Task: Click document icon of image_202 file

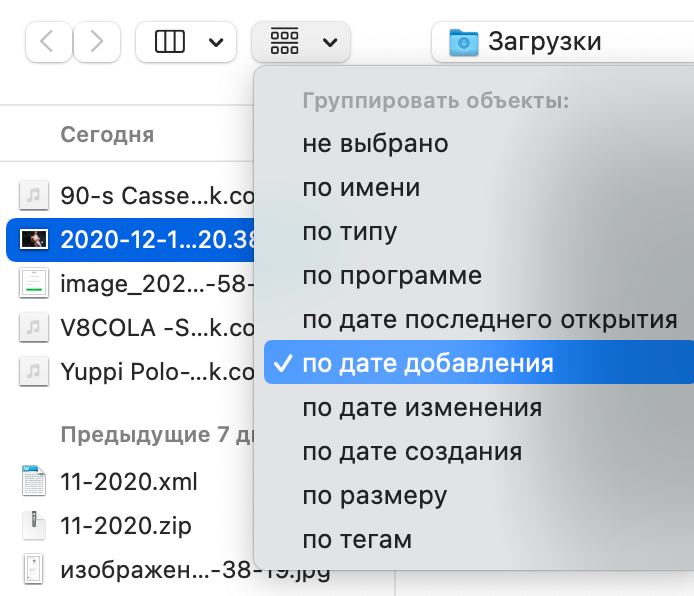Action: (x=34, y=283)
